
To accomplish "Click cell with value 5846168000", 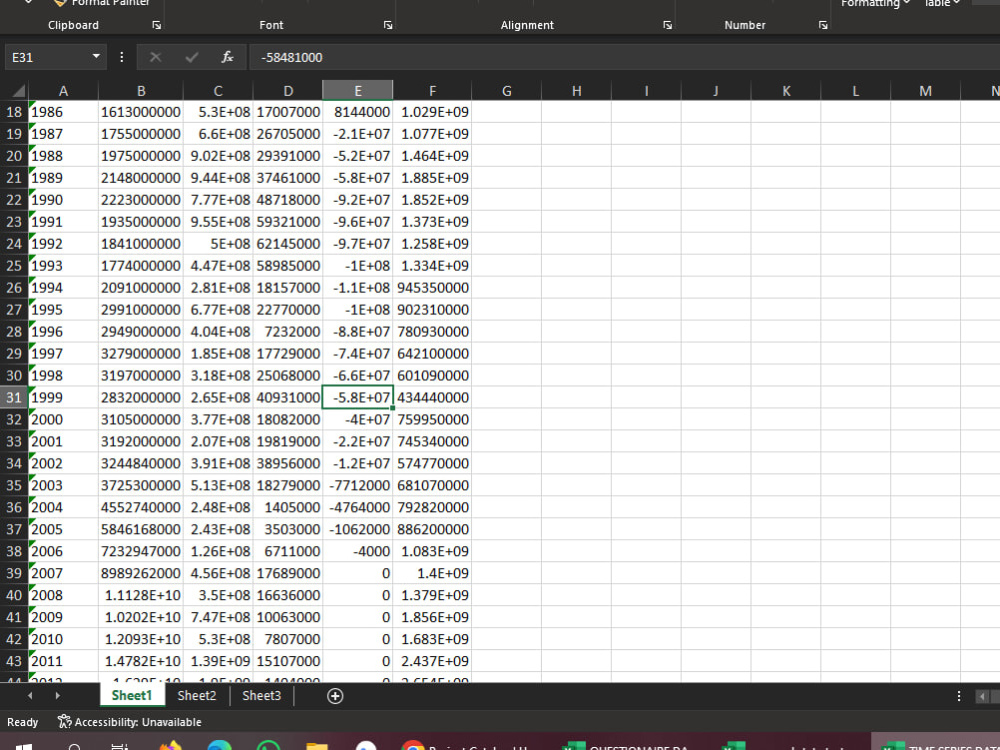I will coord(141,529).
